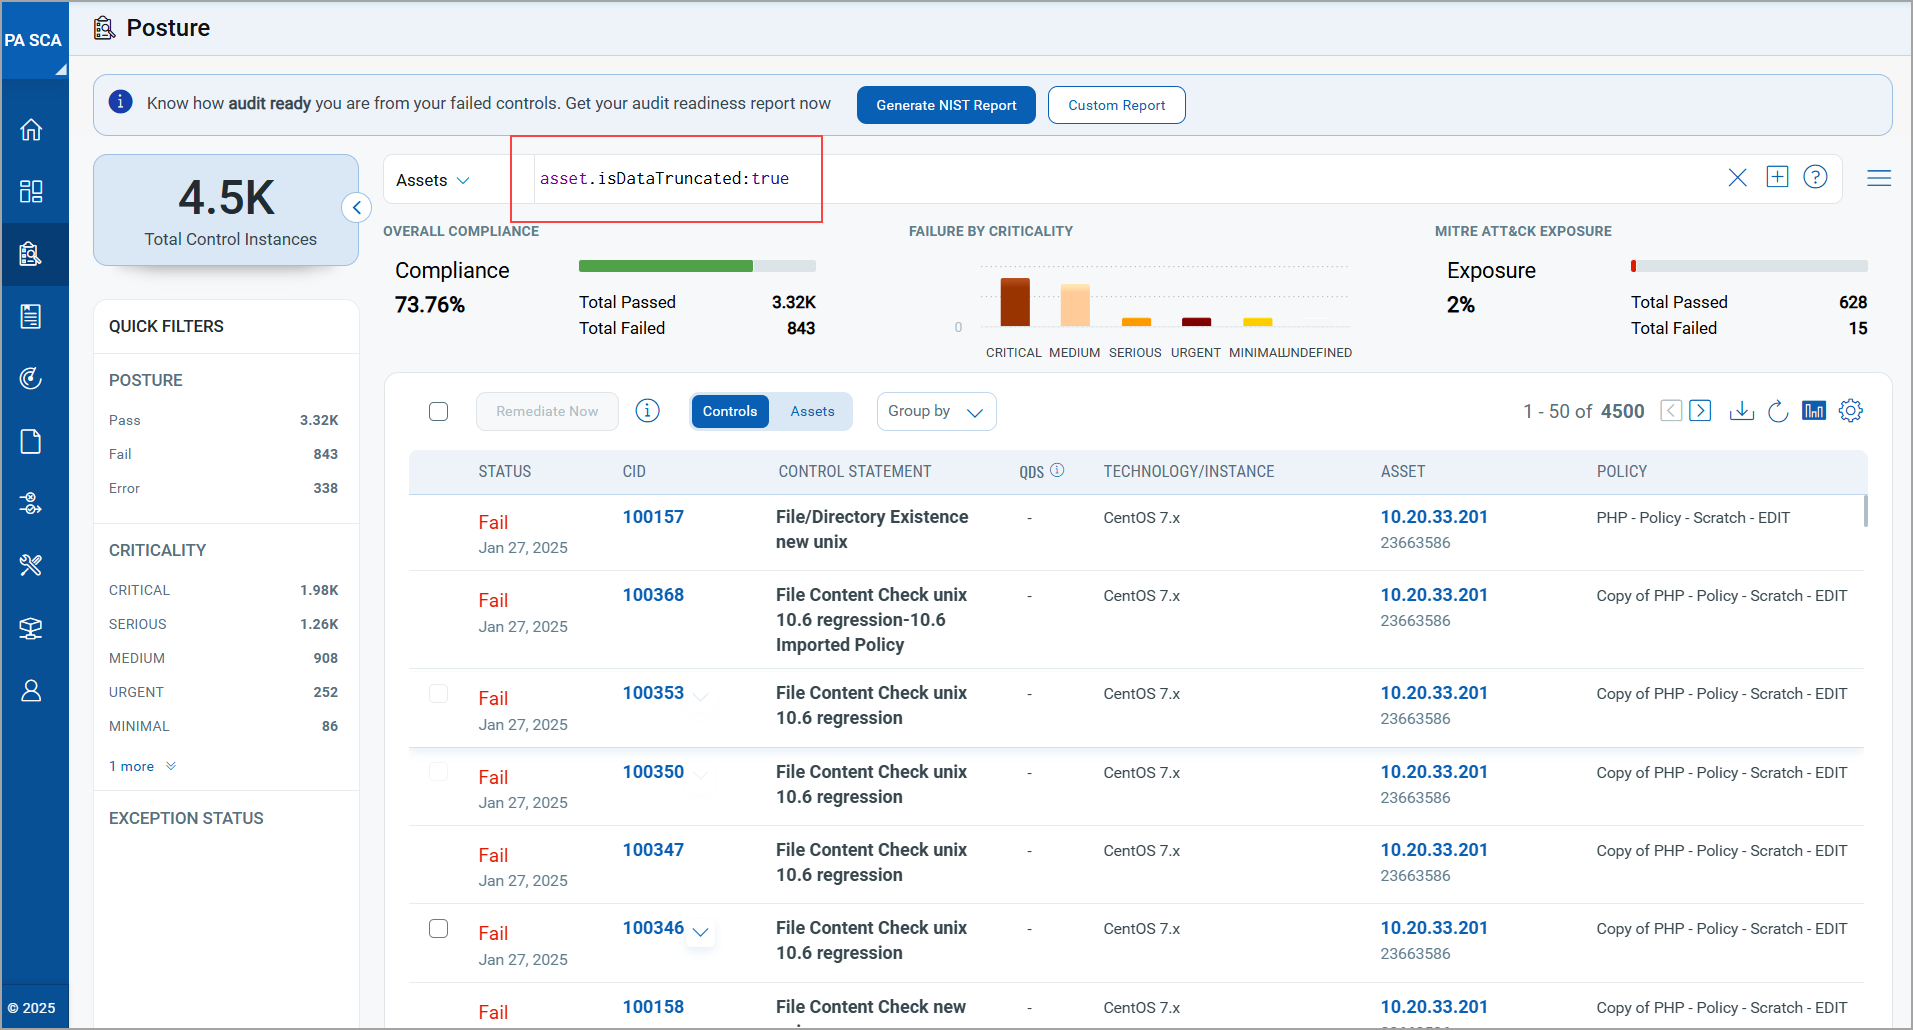Refresh the controls table

pyautogui.click(x=1778, y=411)
